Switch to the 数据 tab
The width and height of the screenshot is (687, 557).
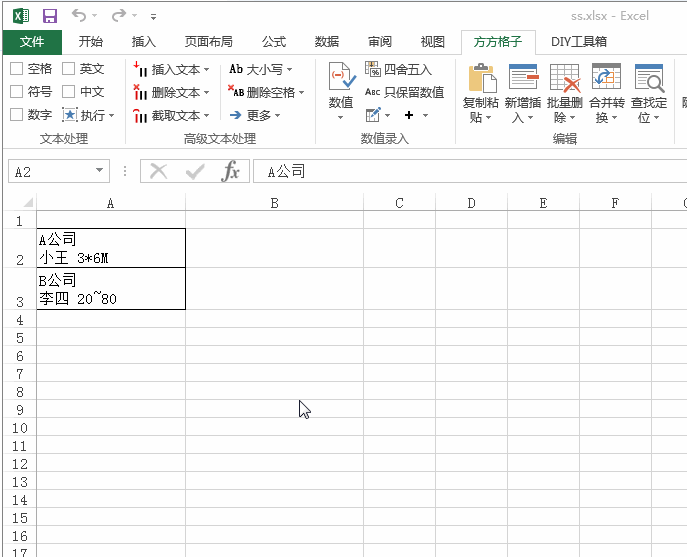[x=327, y=42]
